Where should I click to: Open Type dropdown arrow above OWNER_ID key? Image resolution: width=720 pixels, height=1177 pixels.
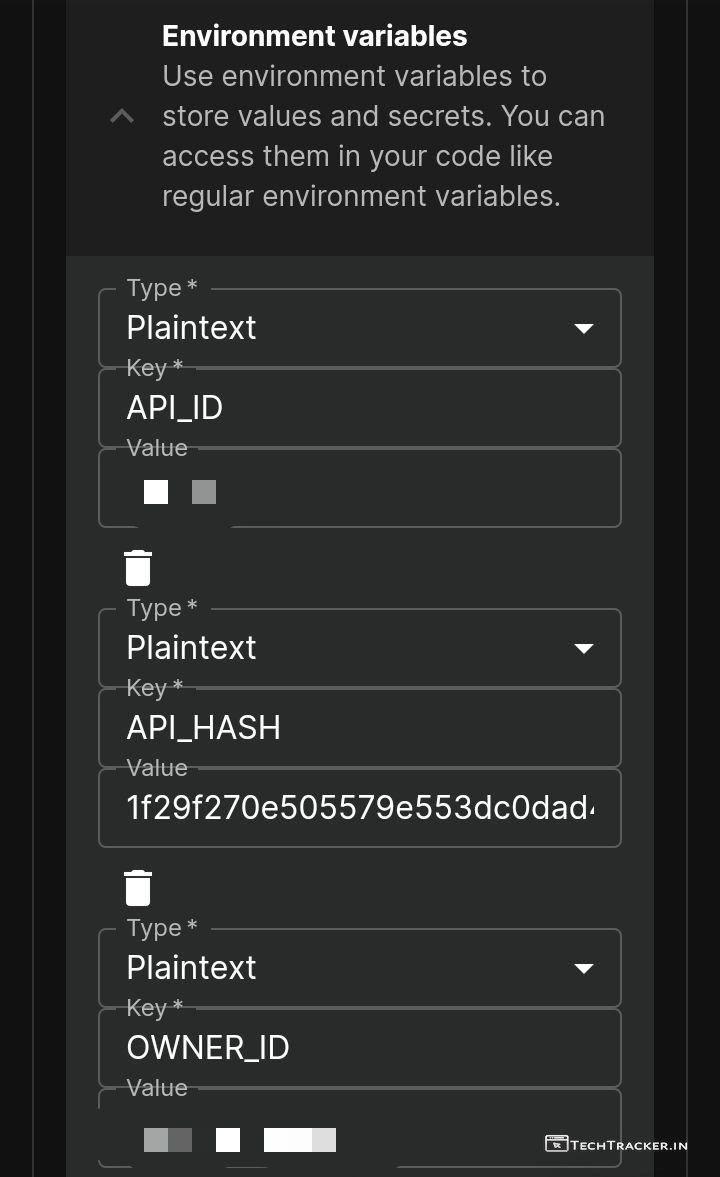[x=583, y=968]
